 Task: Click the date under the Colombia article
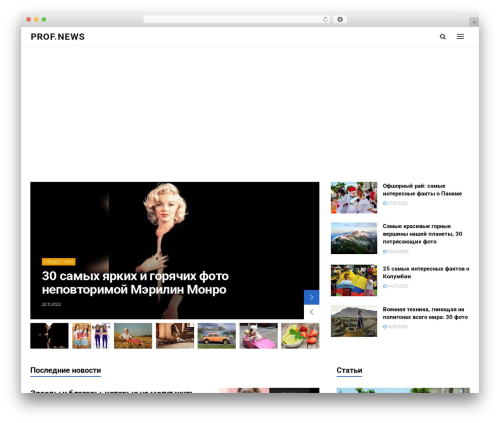tap(395, 286)
